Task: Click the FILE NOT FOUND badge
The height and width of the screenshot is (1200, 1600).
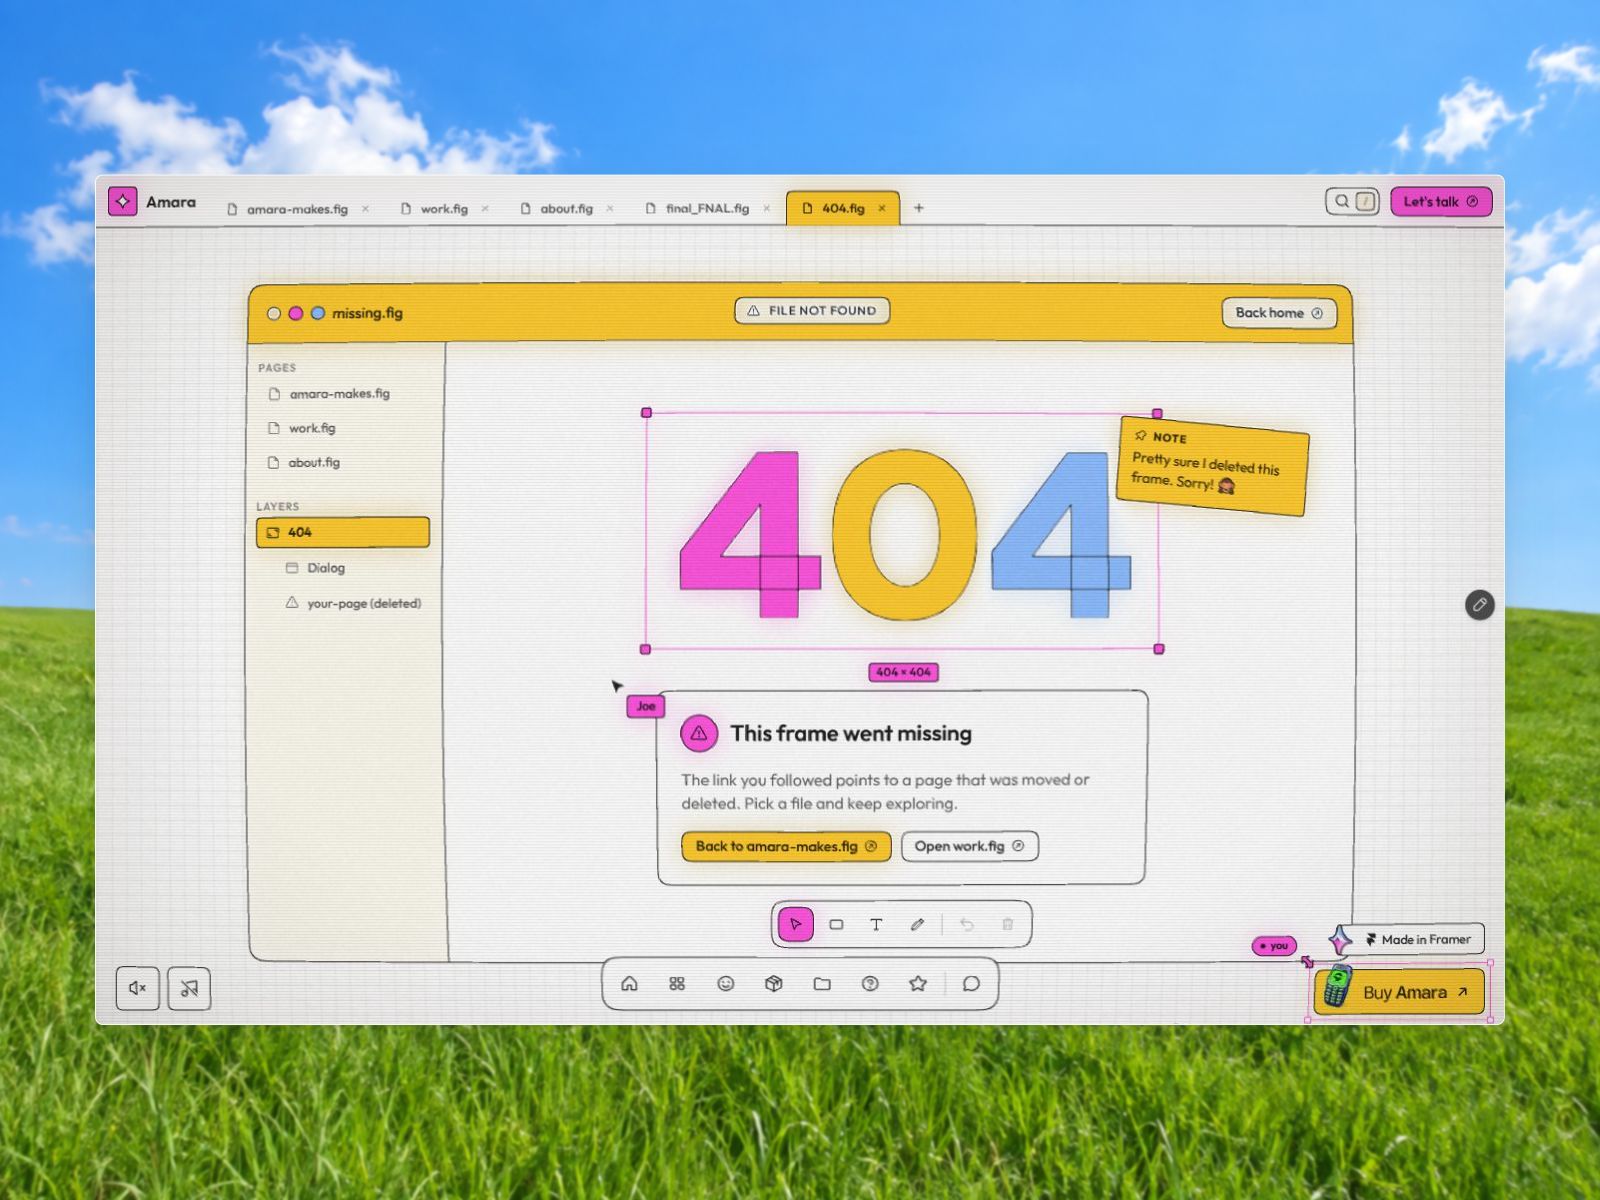Action: click(812, 311)
